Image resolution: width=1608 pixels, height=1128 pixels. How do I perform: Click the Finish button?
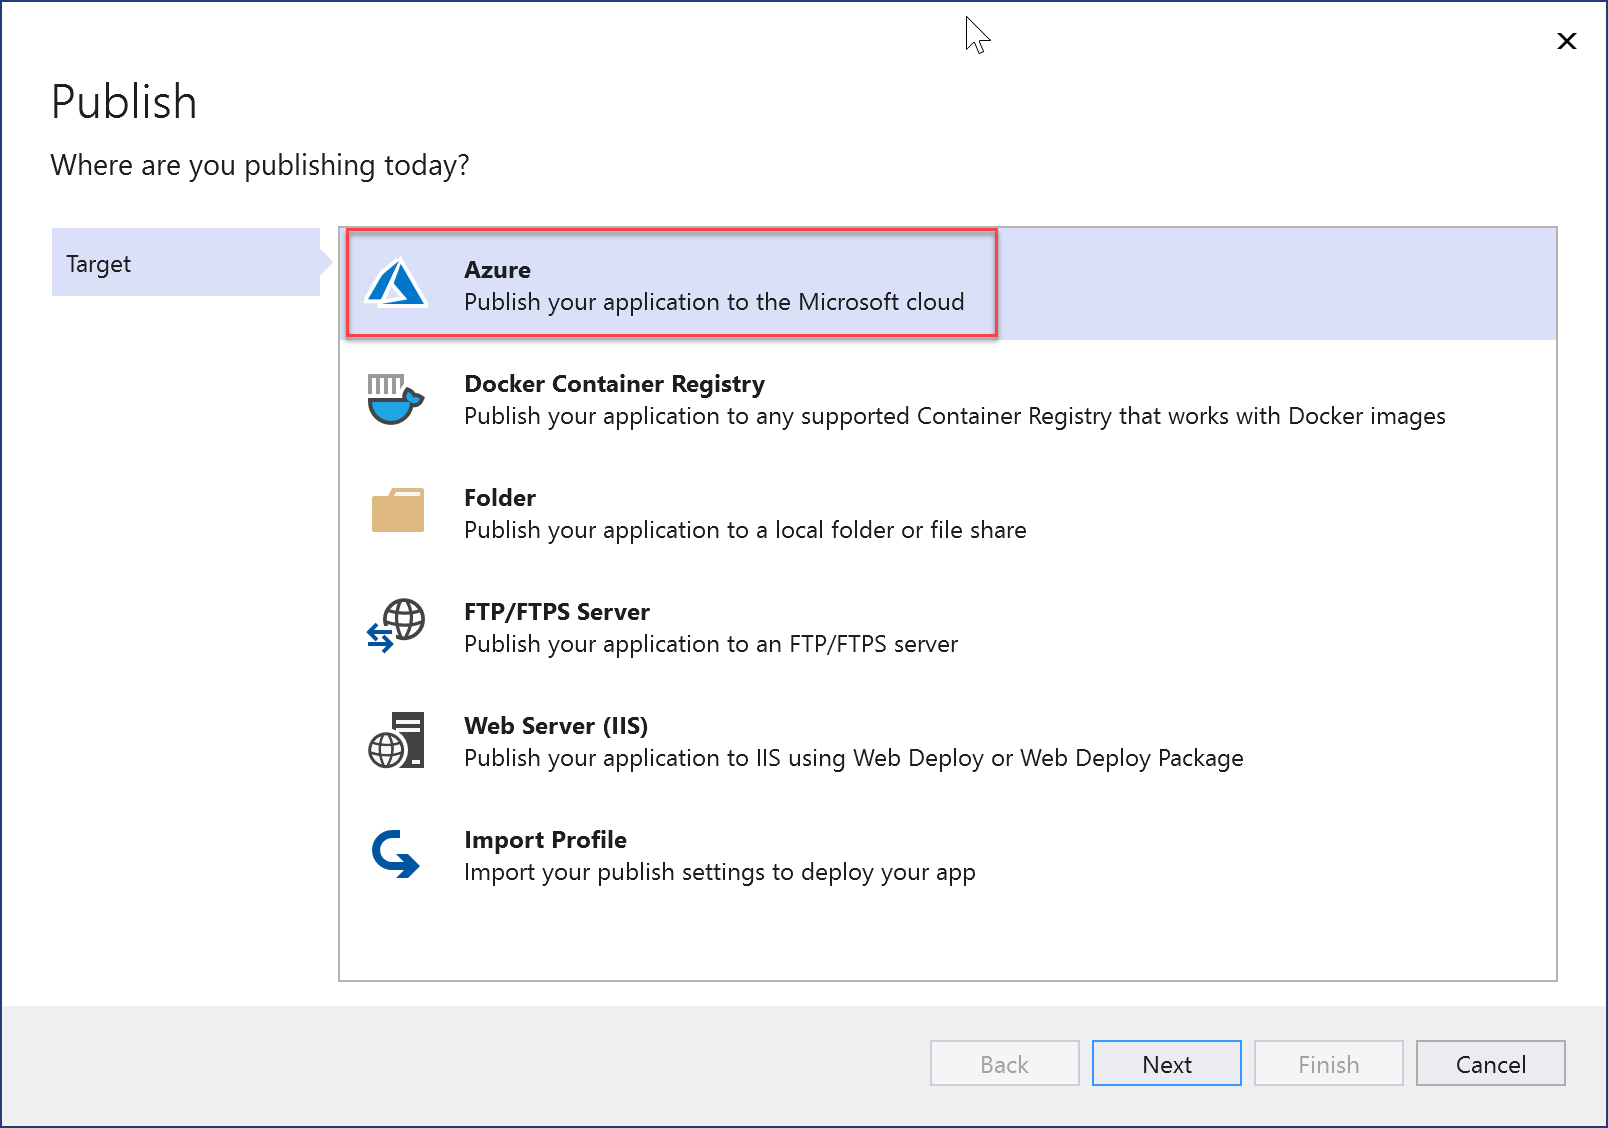1328,1063
